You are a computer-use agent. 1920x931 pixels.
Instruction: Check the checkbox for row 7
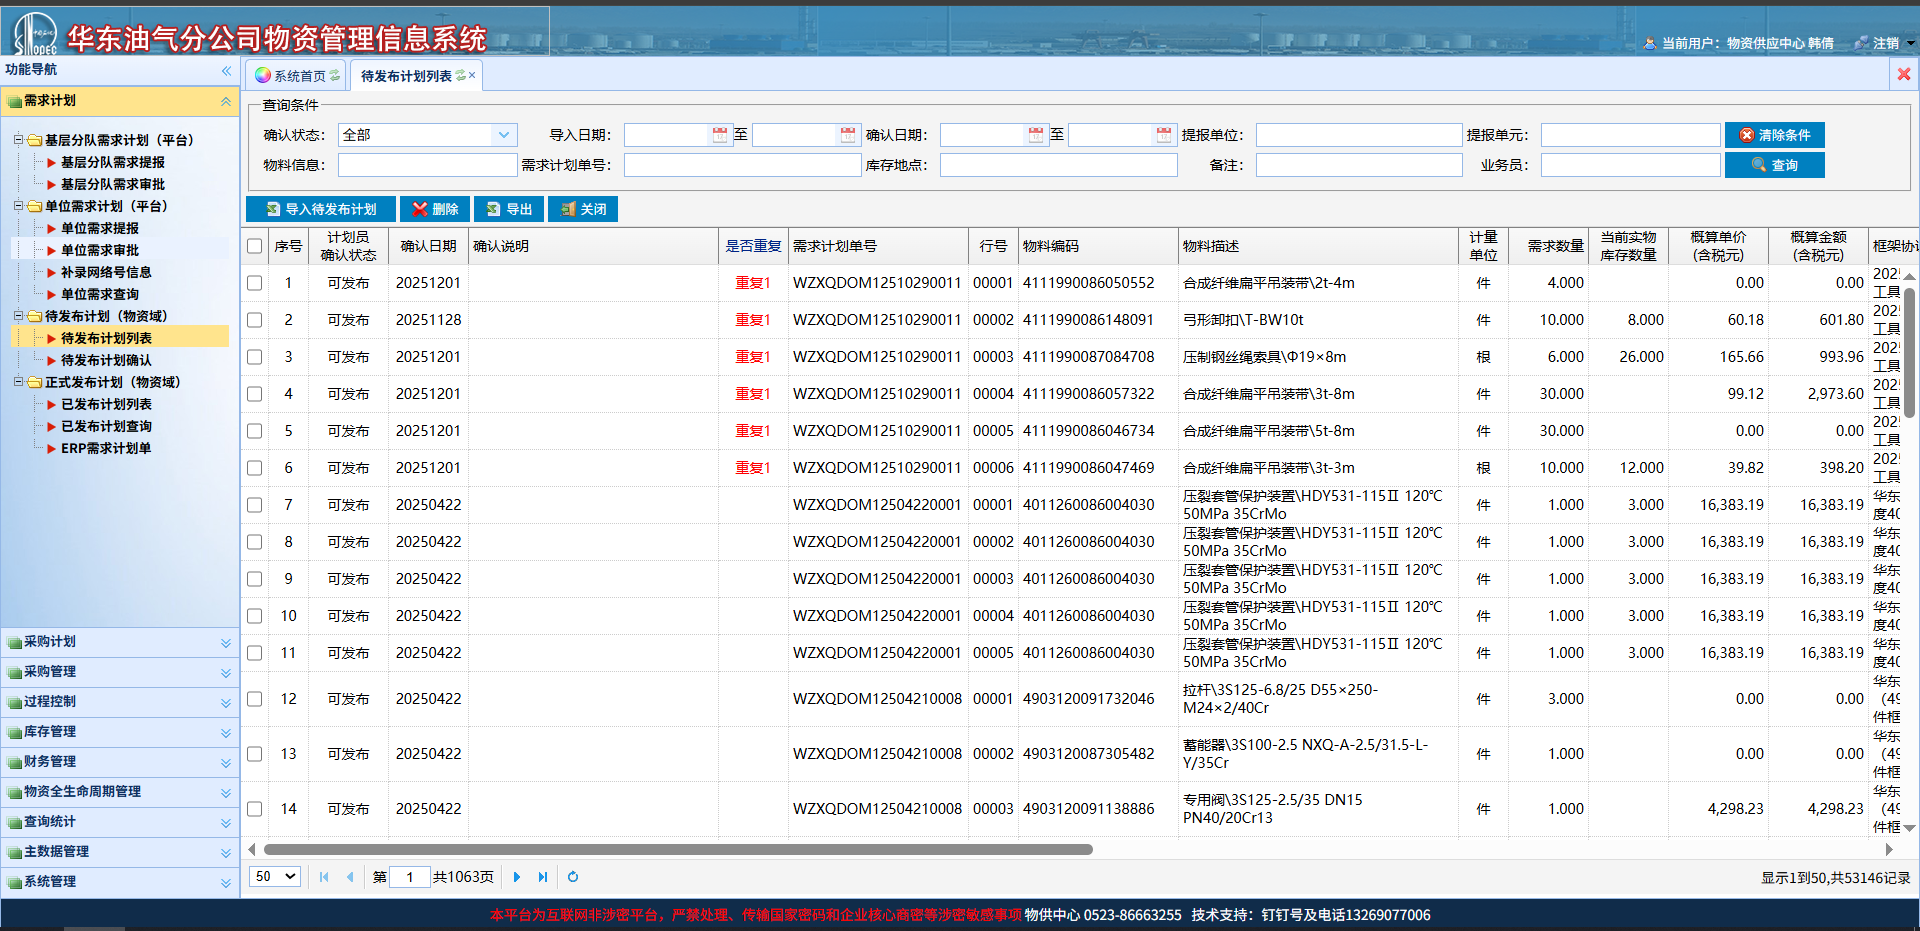[x=255, y=505]
